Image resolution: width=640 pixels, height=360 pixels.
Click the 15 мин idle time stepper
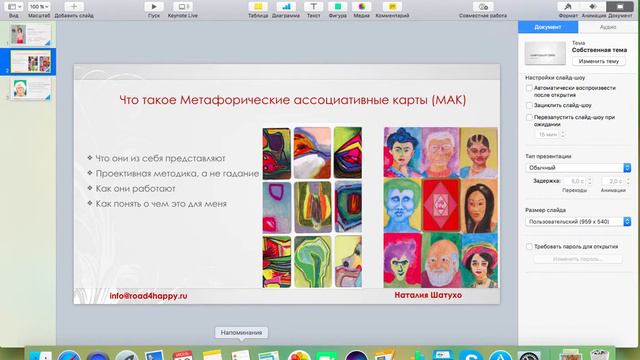(562, 134)
